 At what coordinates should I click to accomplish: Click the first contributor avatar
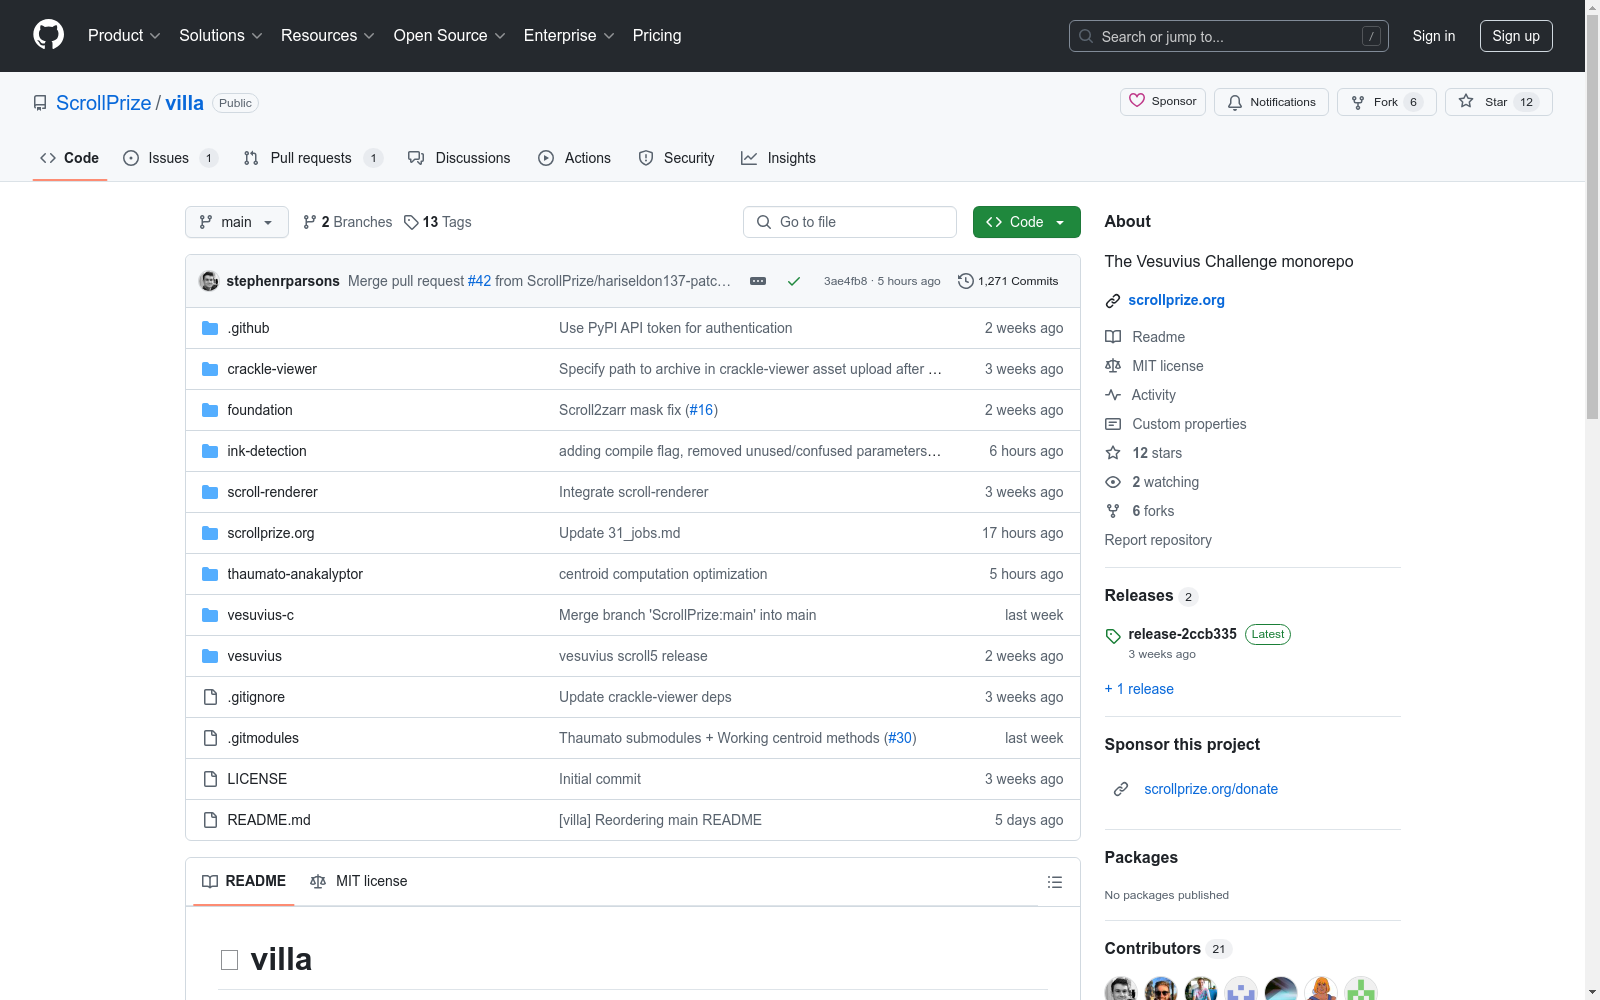tap(1121, 989)
